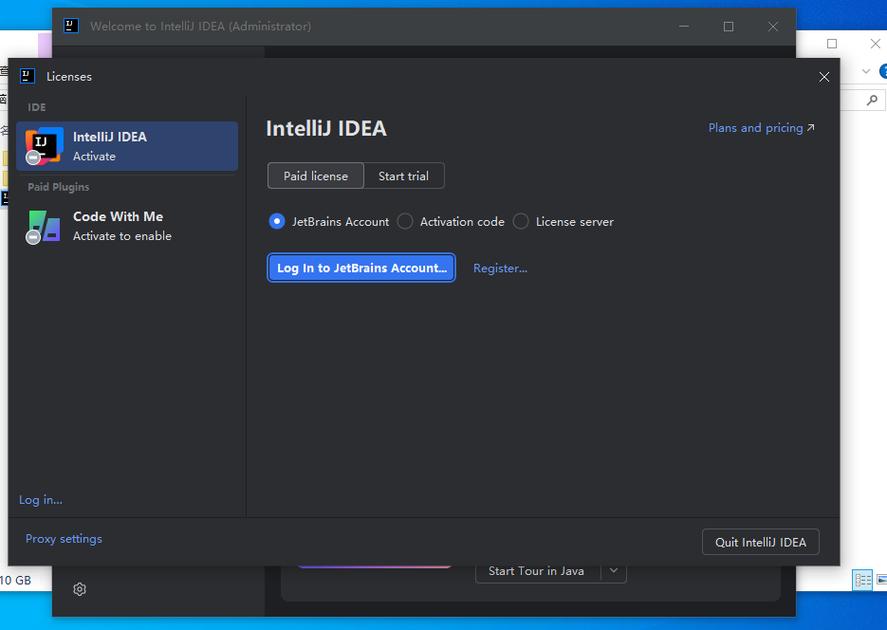887x630 pixels.
Task: Click the "Welcome to IntelliJ IDEA (Administrator)" title text
Action: (x=200, y=26)
